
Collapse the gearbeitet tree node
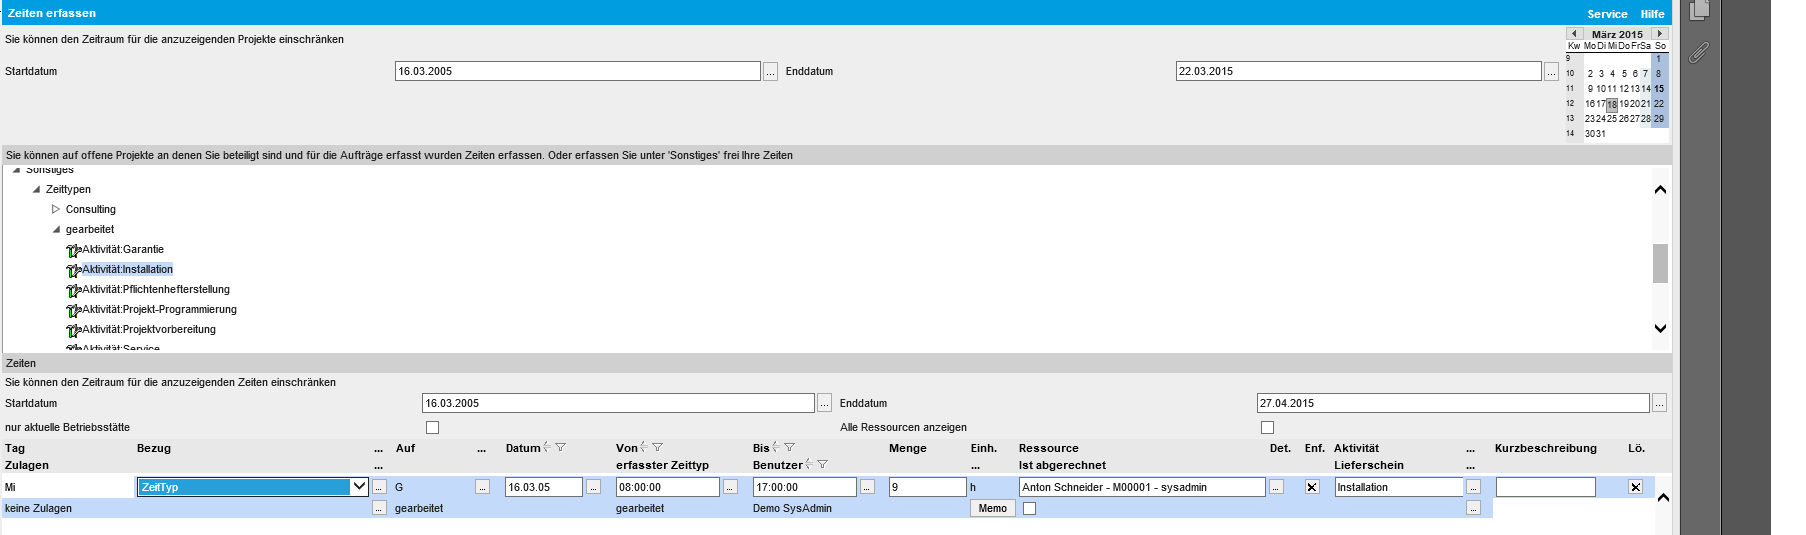point(56,230)
